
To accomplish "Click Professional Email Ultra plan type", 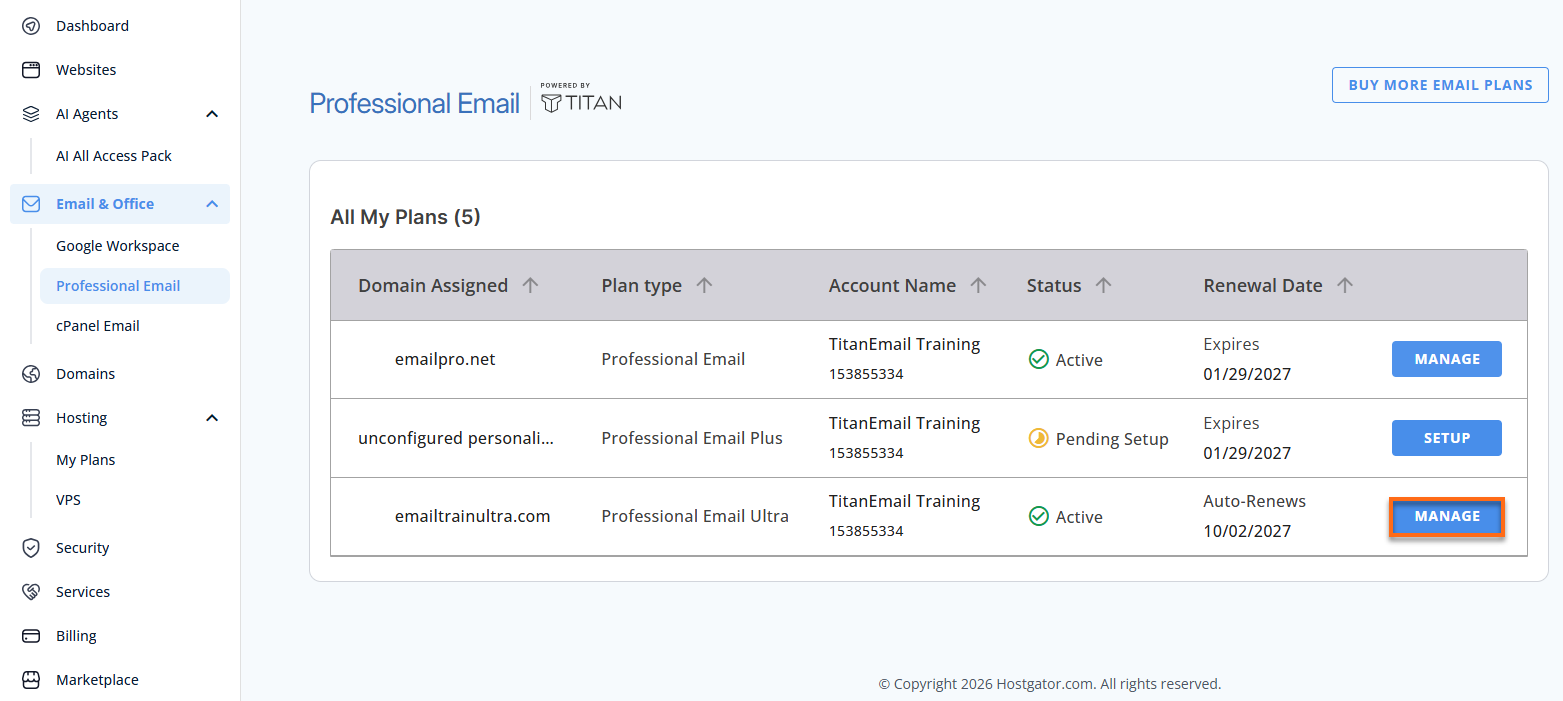I will coord(695,516).
